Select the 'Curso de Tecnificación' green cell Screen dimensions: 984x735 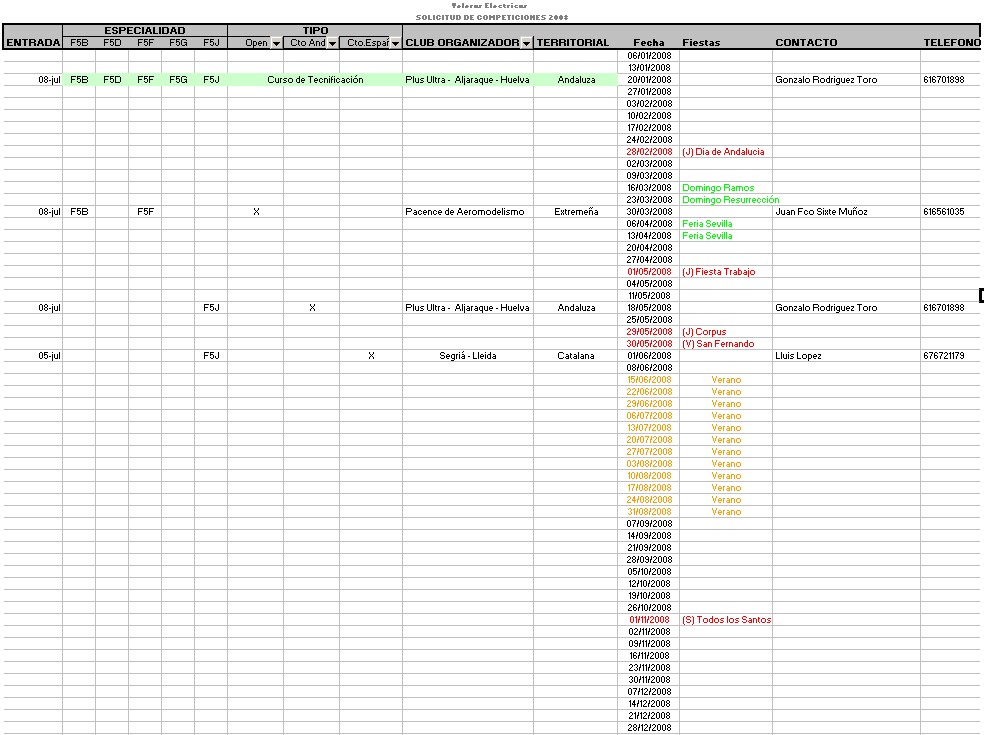pos(315,80)
